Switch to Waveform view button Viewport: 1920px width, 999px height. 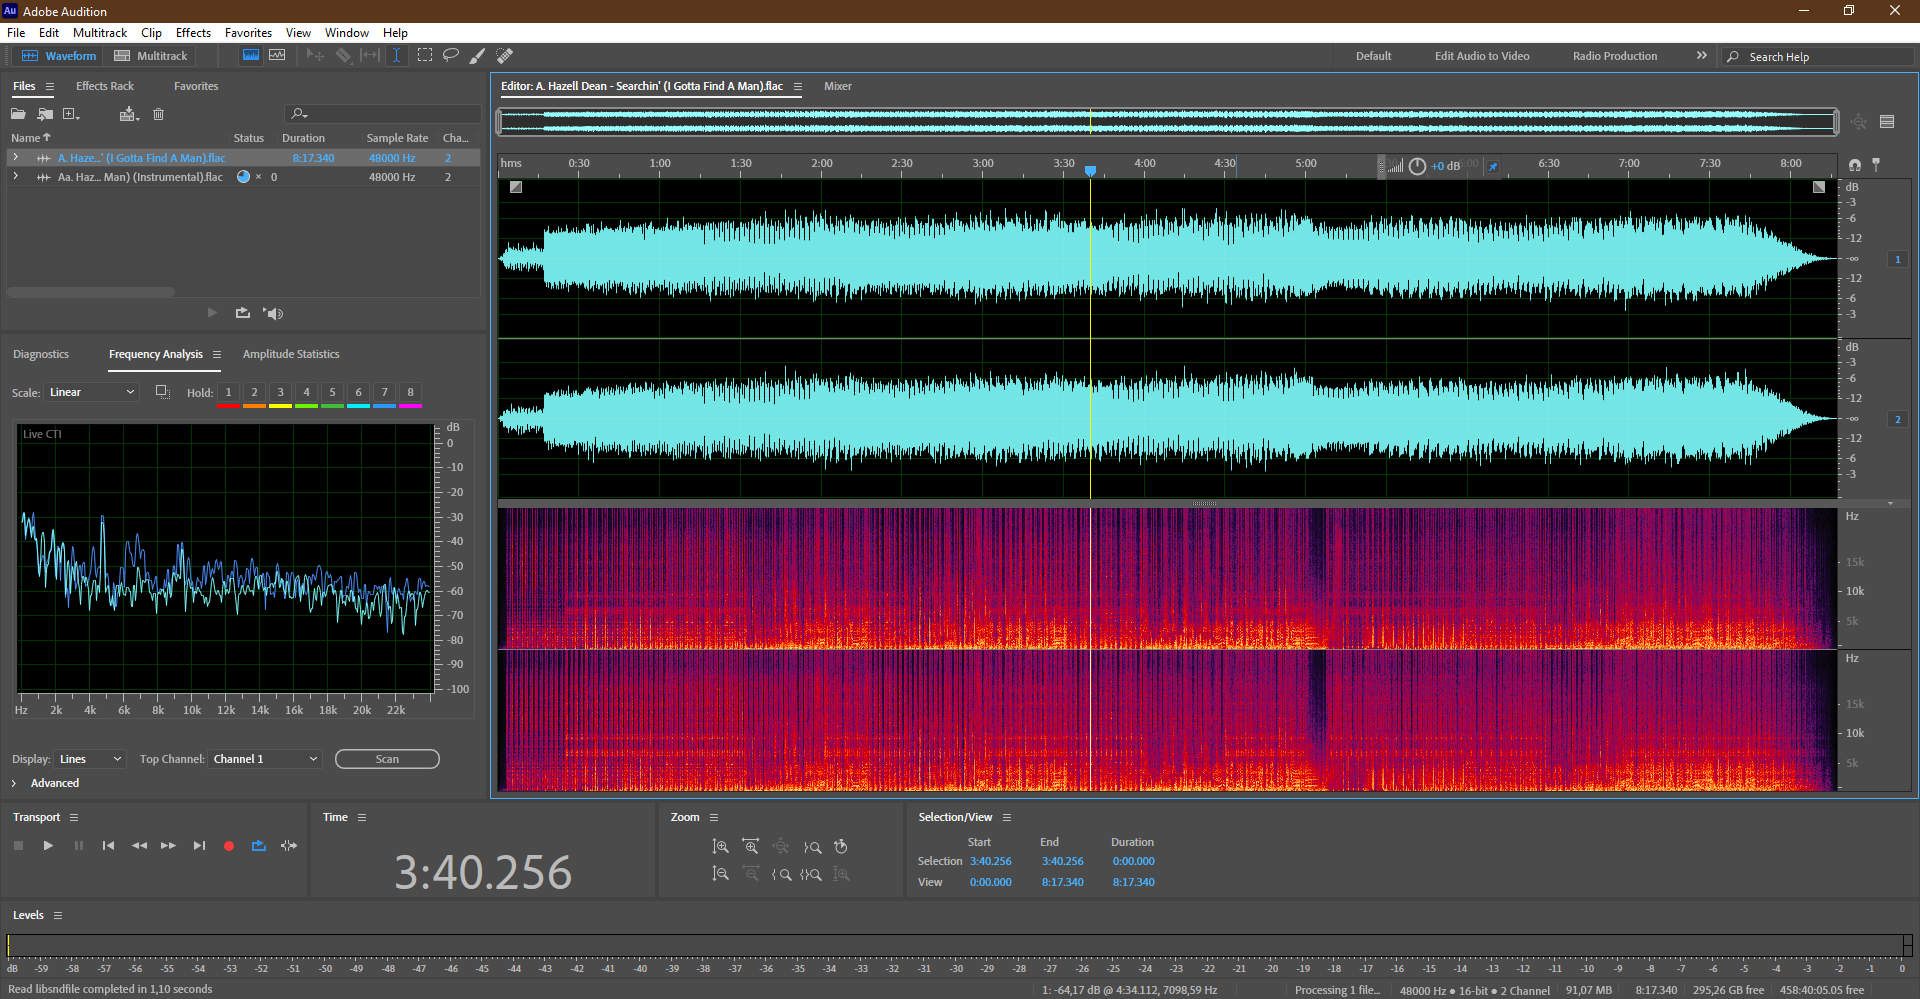pos(59,55)
